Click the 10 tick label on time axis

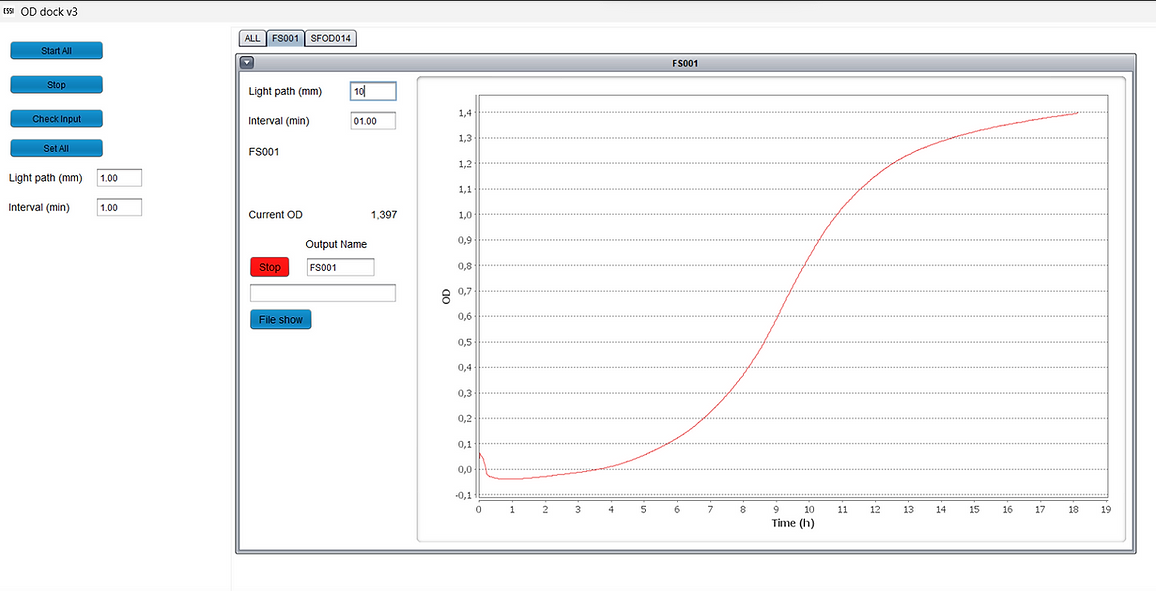809,509
